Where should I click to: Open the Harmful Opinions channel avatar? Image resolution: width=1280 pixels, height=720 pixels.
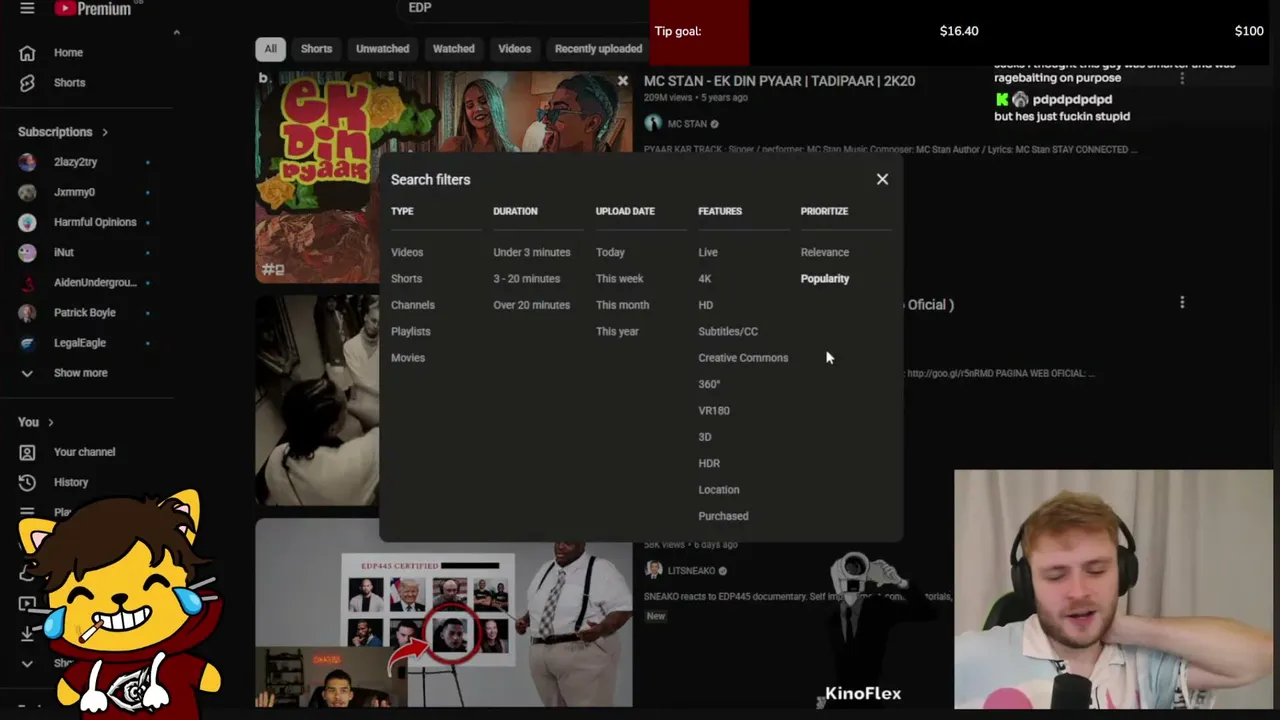pyautogui.click(x=27, y=222)
